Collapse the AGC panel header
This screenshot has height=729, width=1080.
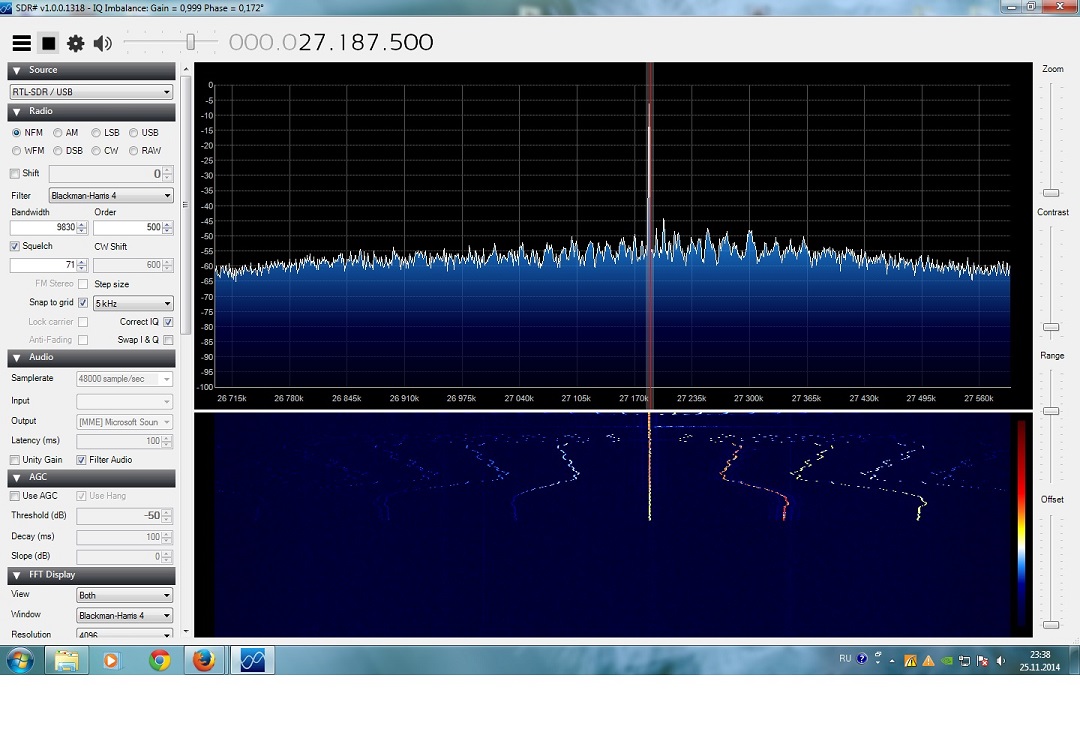[92, 478]
